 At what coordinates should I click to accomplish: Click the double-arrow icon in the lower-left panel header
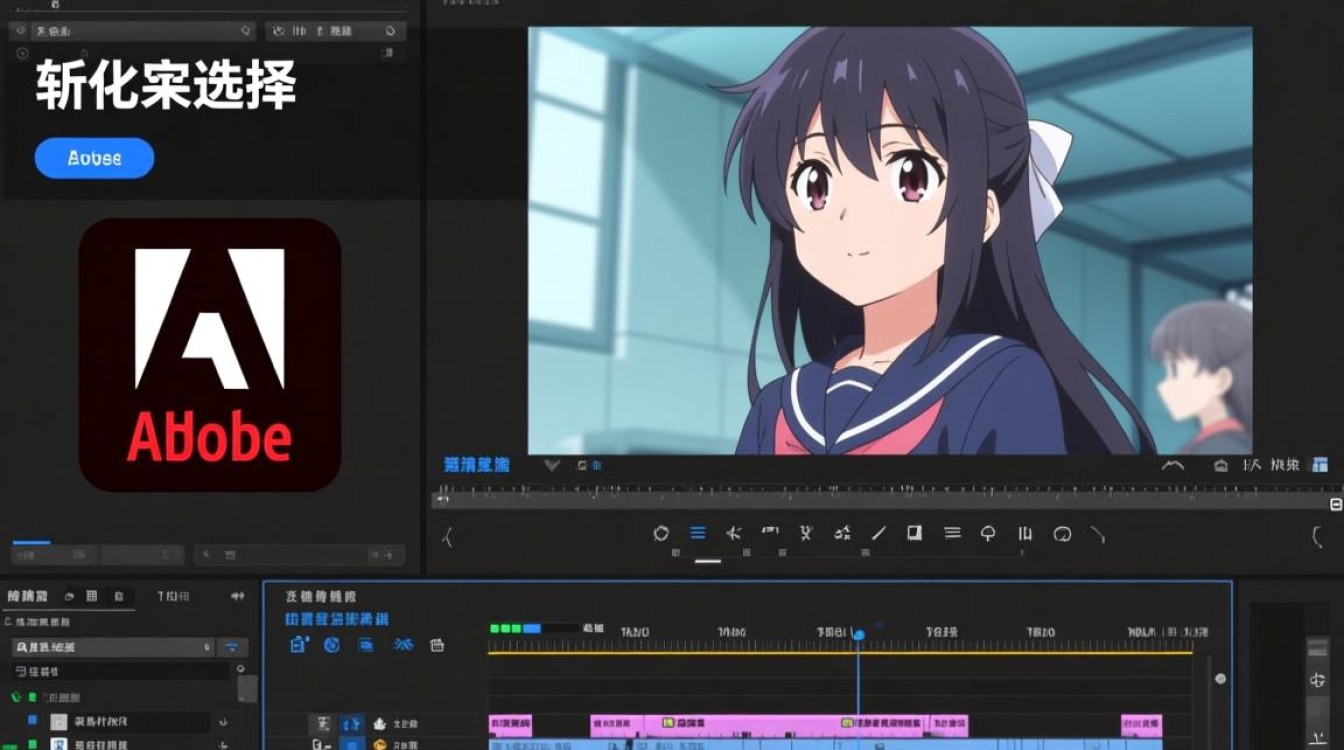tap(237, 596)
